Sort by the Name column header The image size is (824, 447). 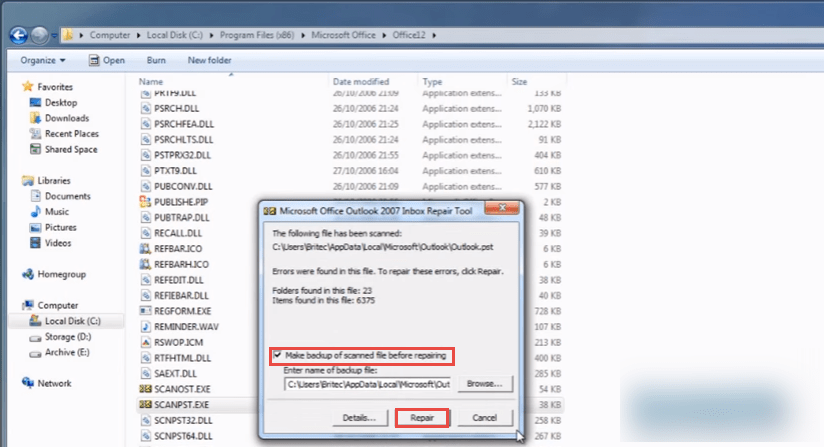[x=151, y=82]
